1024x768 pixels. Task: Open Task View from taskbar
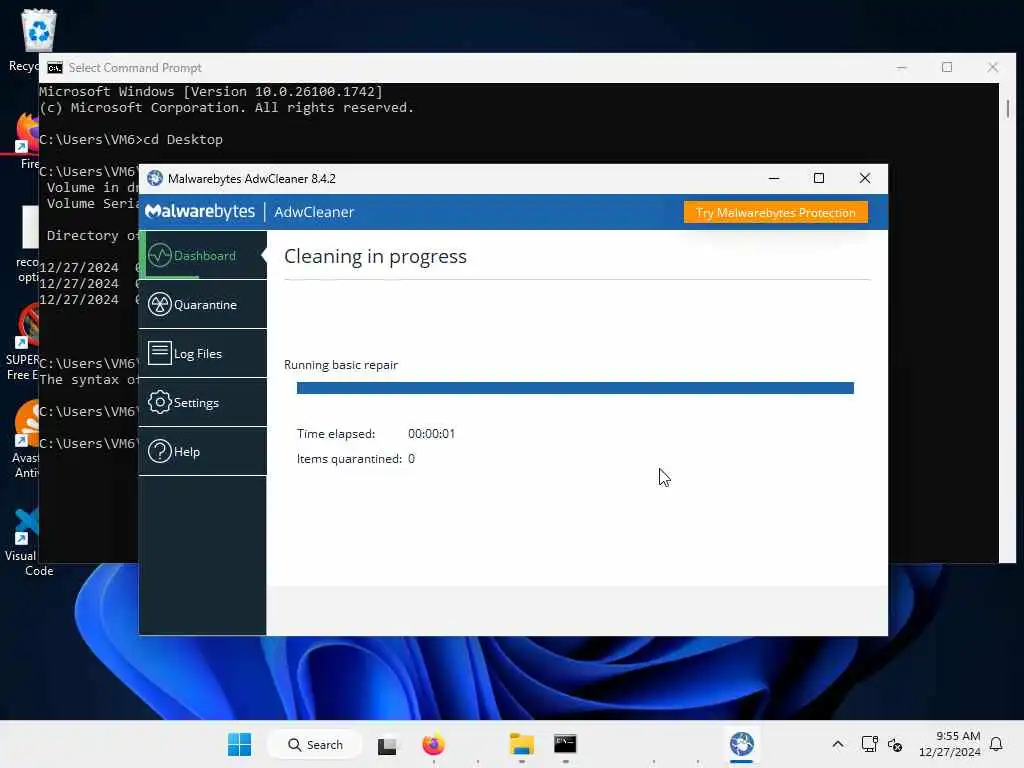[x=387, y=745]
